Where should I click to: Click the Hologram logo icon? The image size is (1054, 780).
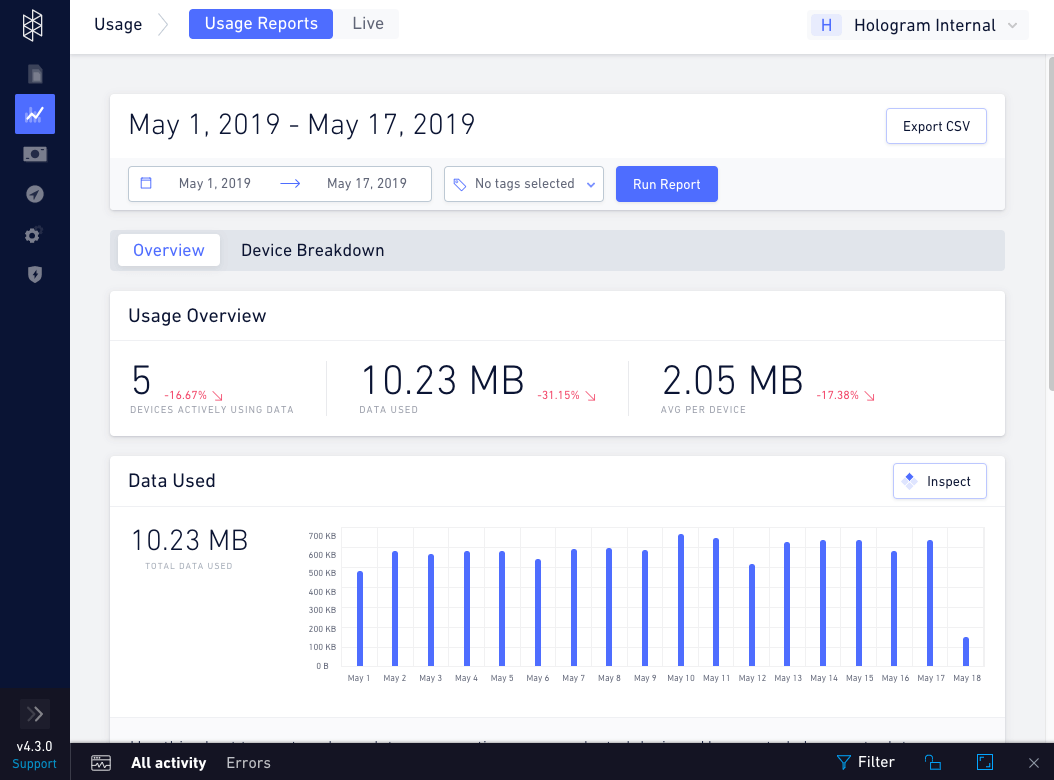[32, 26]
